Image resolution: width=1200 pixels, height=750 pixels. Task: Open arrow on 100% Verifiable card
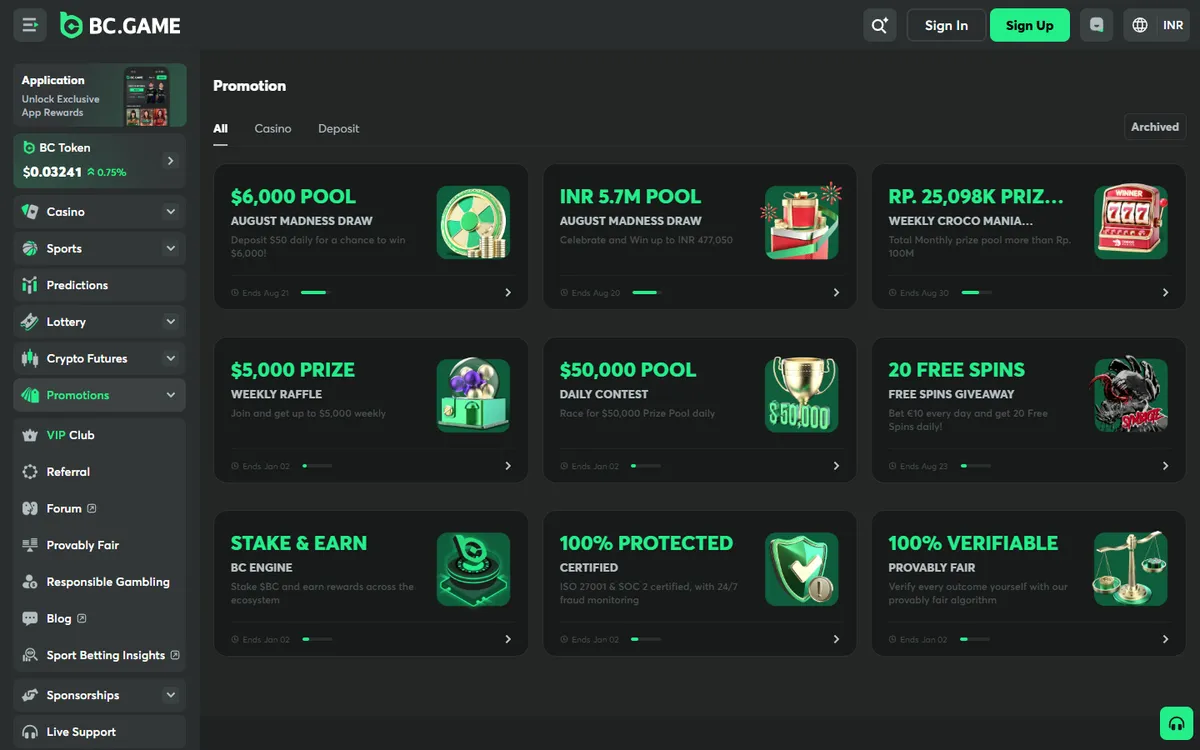[1165, 639]
